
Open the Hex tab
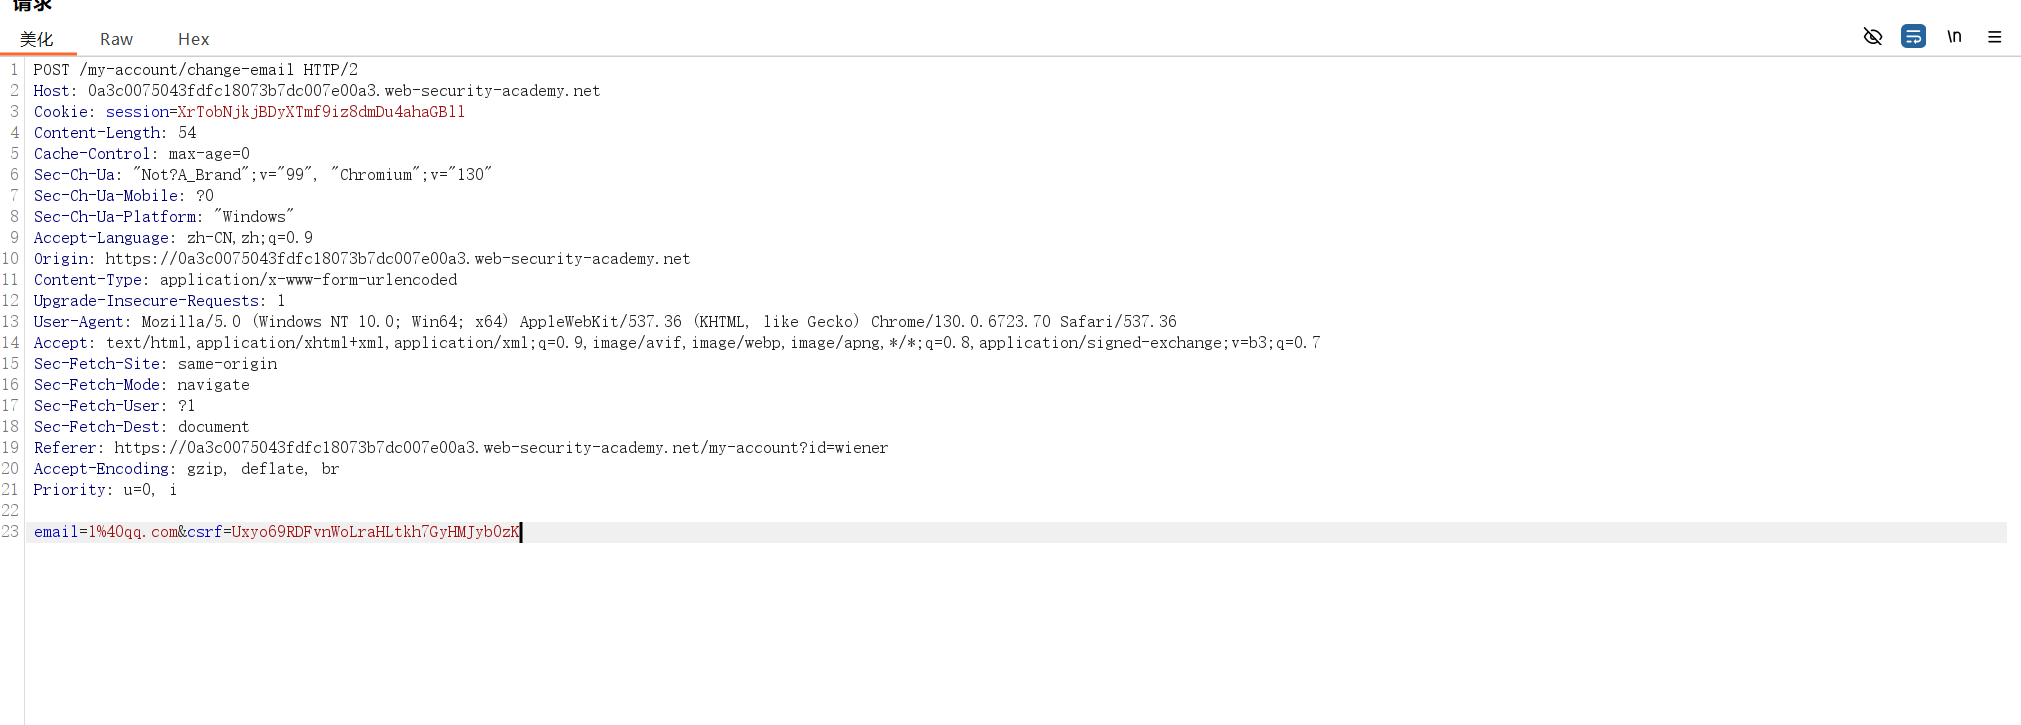[x=193, y=39]
